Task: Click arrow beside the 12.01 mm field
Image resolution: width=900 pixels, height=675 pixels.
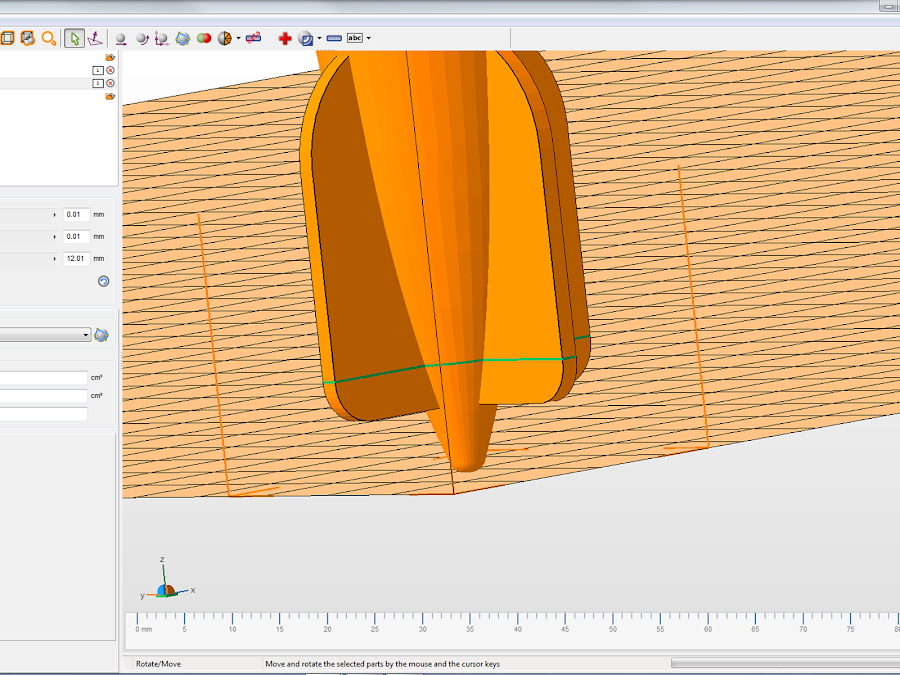Action: point(55,259)
